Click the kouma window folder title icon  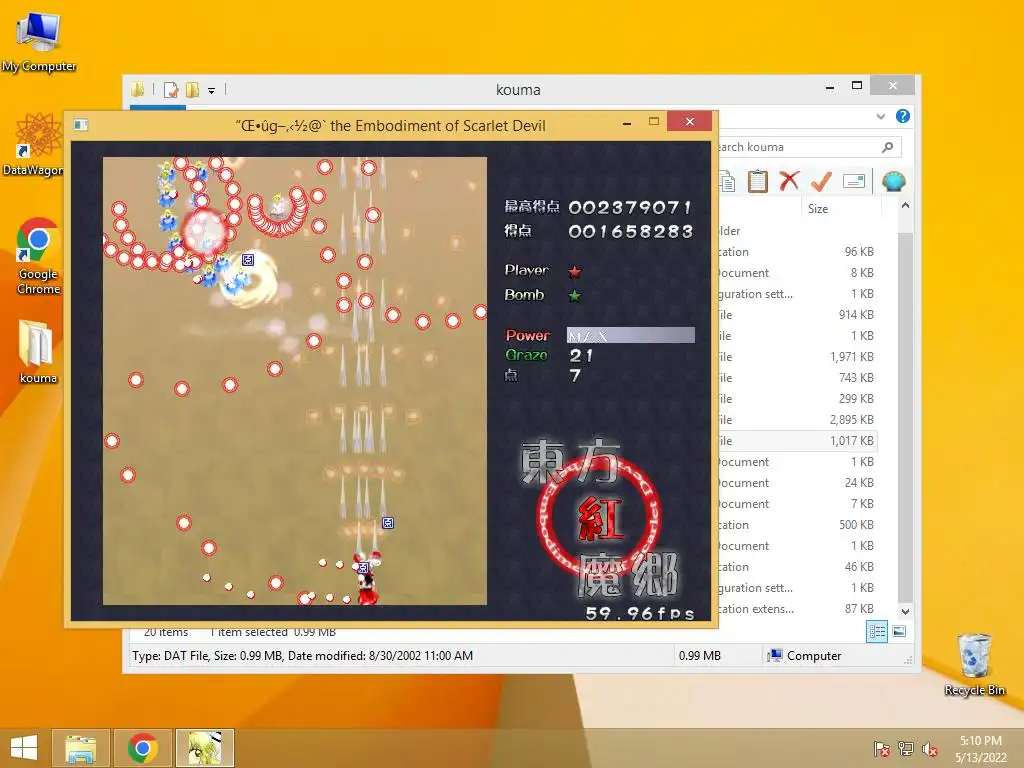point(137,89)
